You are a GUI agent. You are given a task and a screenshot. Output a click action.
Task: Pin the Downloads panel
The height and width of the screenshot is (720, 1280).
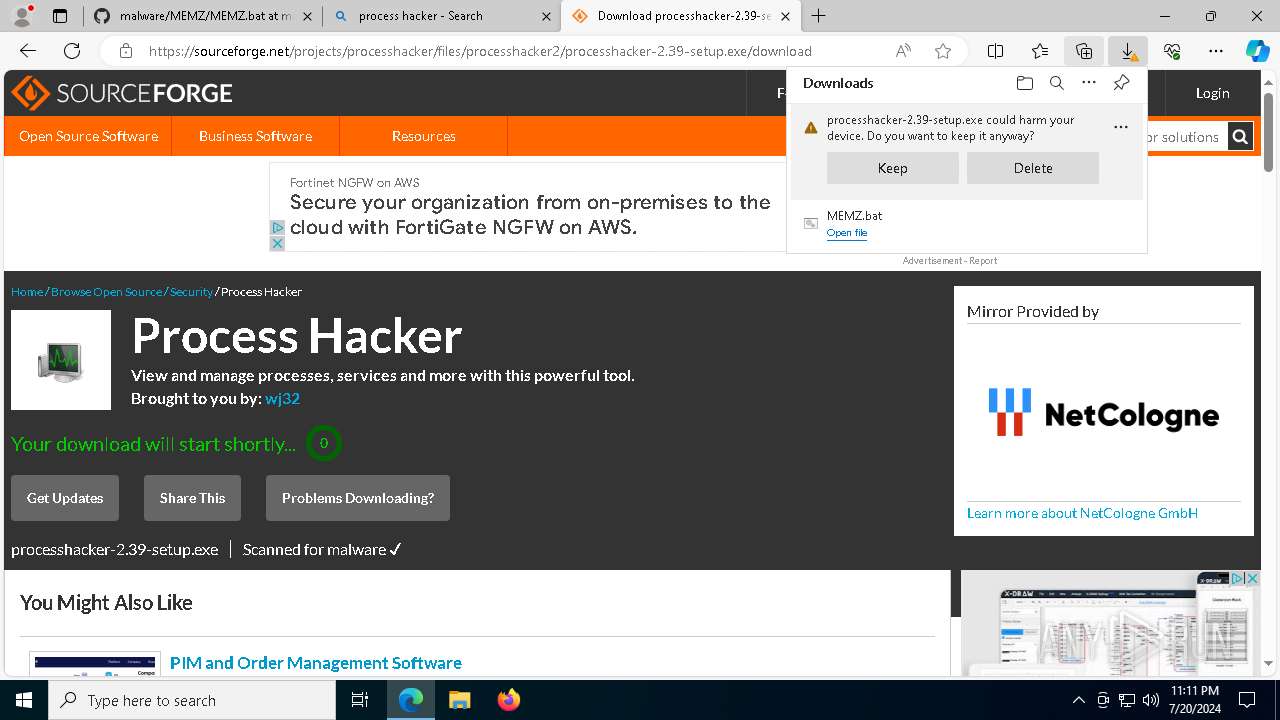point(1122,83)
